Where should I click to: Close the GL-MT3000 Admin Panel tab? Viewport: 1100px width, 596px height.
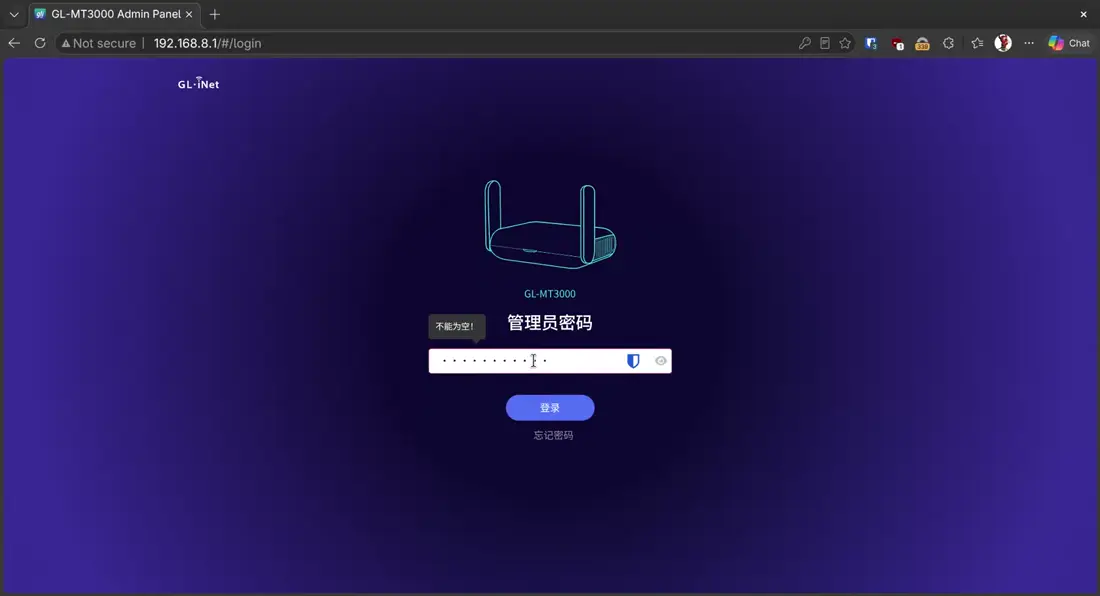click(x=189, y=14)
